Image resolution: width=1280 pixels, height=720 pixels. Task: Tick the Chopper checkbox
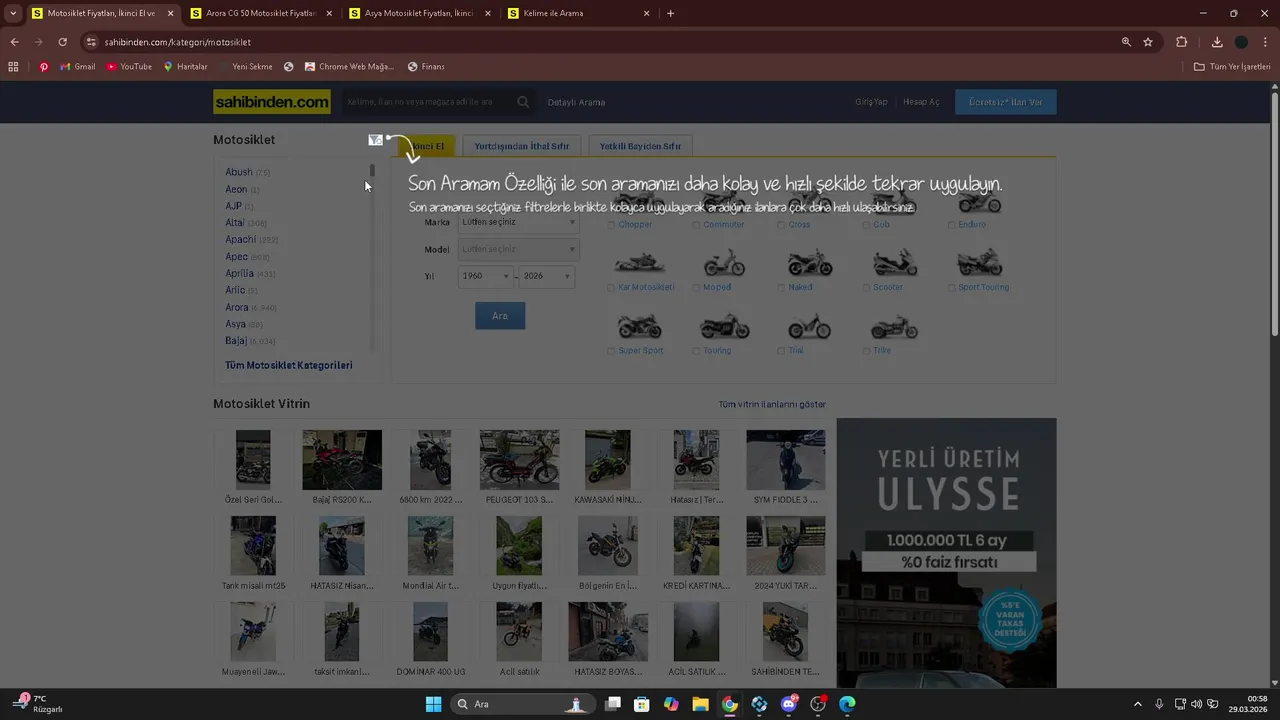coord(612,225)
